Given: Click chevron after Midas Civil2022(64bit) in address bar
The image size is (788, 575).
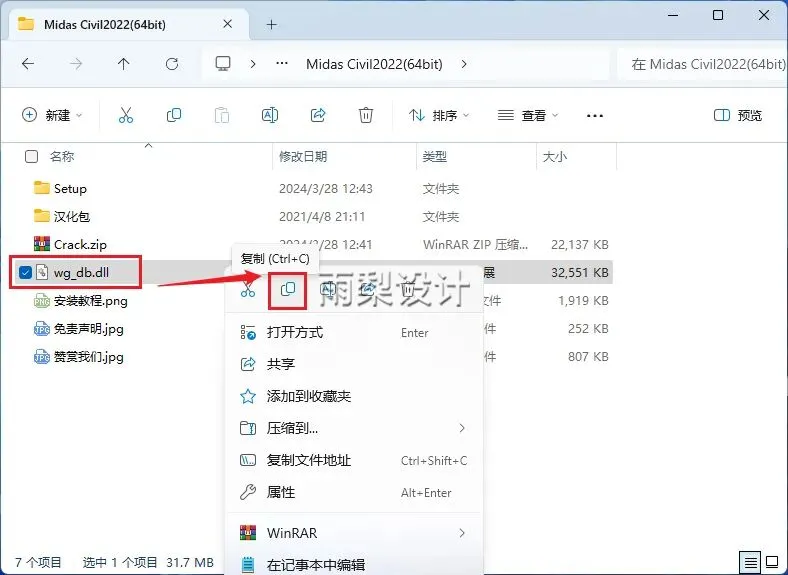Looking at the screenshot, I should [x=464, y=64].
